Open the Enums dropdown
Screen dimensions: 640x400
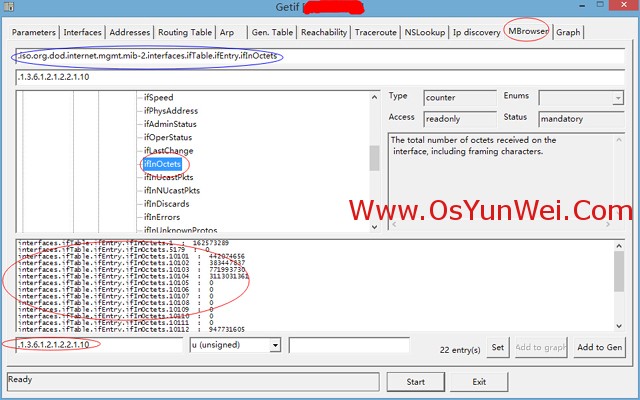click(x=618, y=98)
